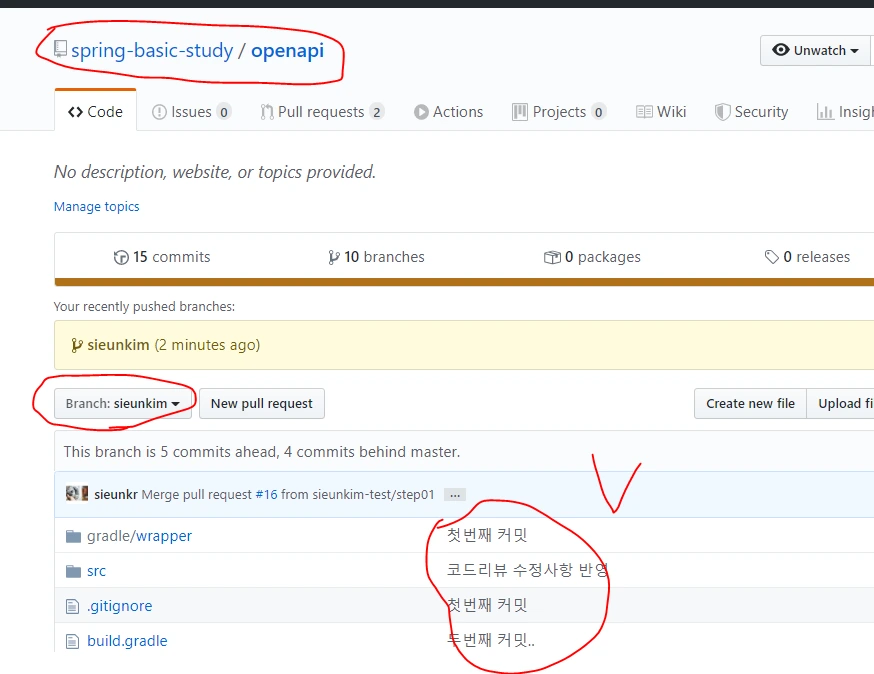Click the Manage topics link
Viewport: 874px width, 674px height.
pos(96,207)
